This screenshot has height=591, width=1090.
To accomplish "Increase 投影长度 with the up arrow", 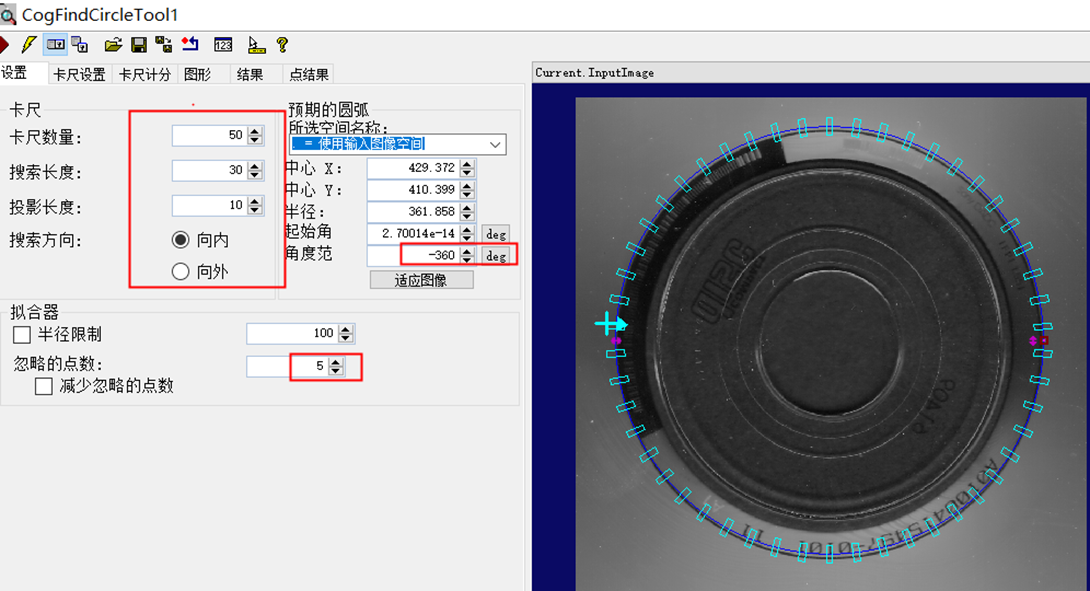I will pyautogui.click(x=255, y=201).
